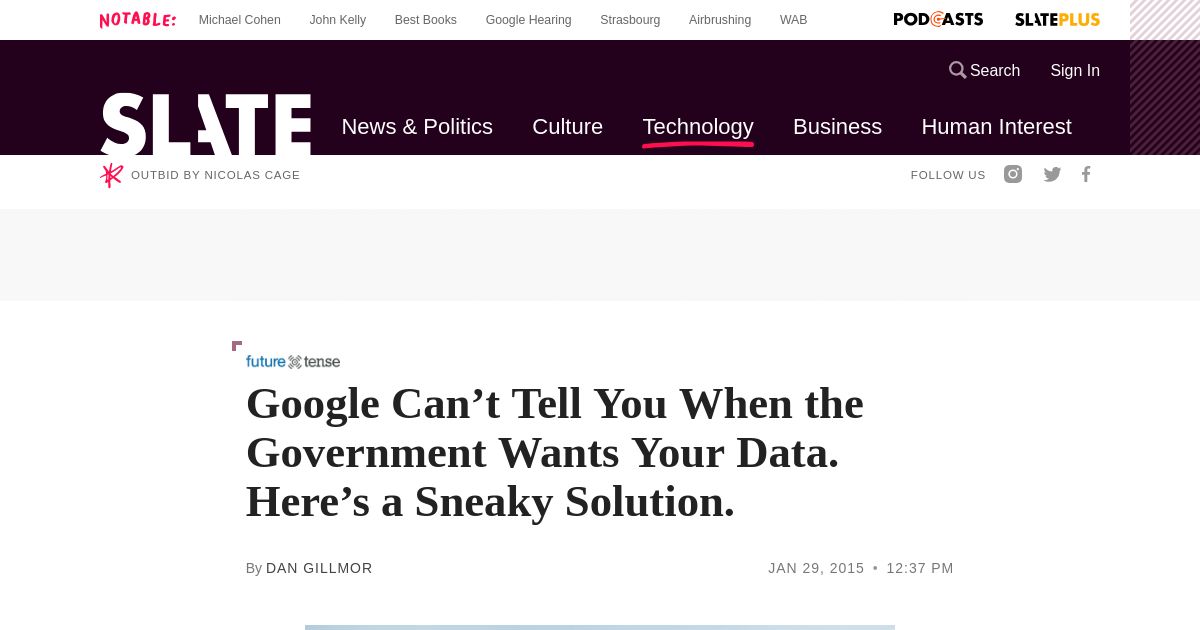
Task: Open the Podcasts logo link
Action: pyautogui.click(x=938, y=19)
